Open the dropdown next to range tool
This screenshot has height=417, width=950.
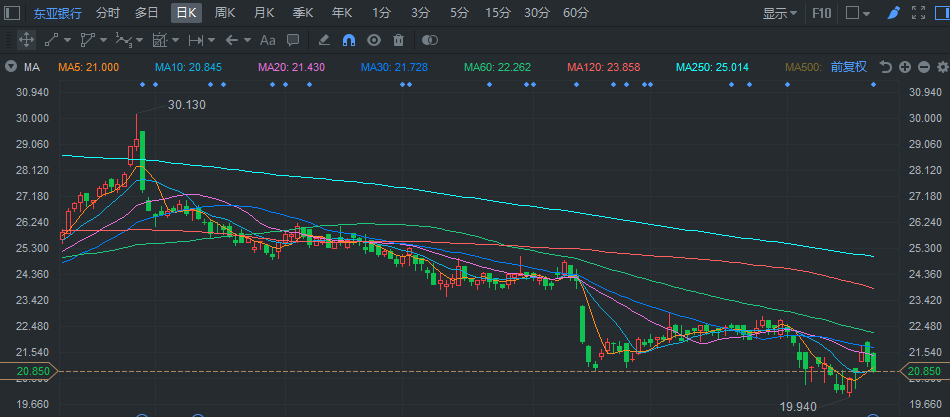point(211,40)
